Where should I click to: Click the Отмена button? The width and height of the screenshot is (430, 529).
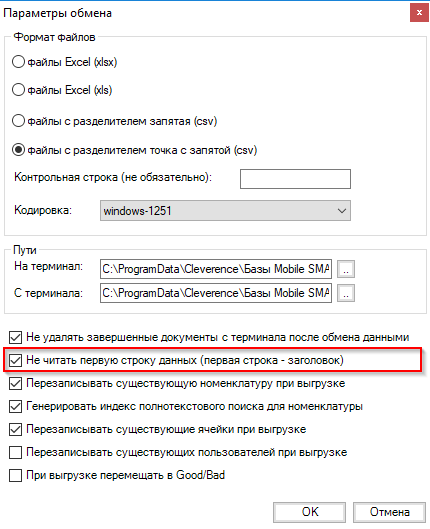point(390,512)
